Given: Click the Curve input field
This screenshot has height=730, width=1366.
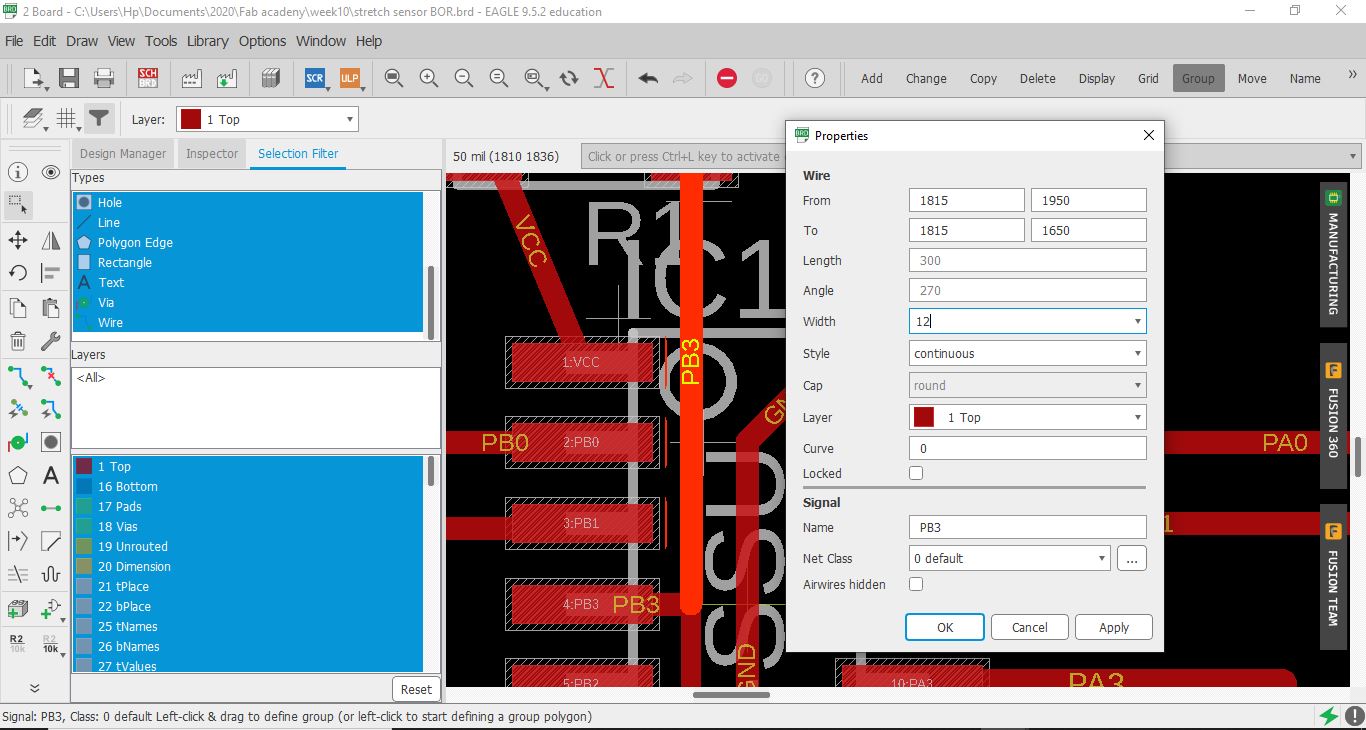Looking at the screenshot, I should tap(1028, 448).
